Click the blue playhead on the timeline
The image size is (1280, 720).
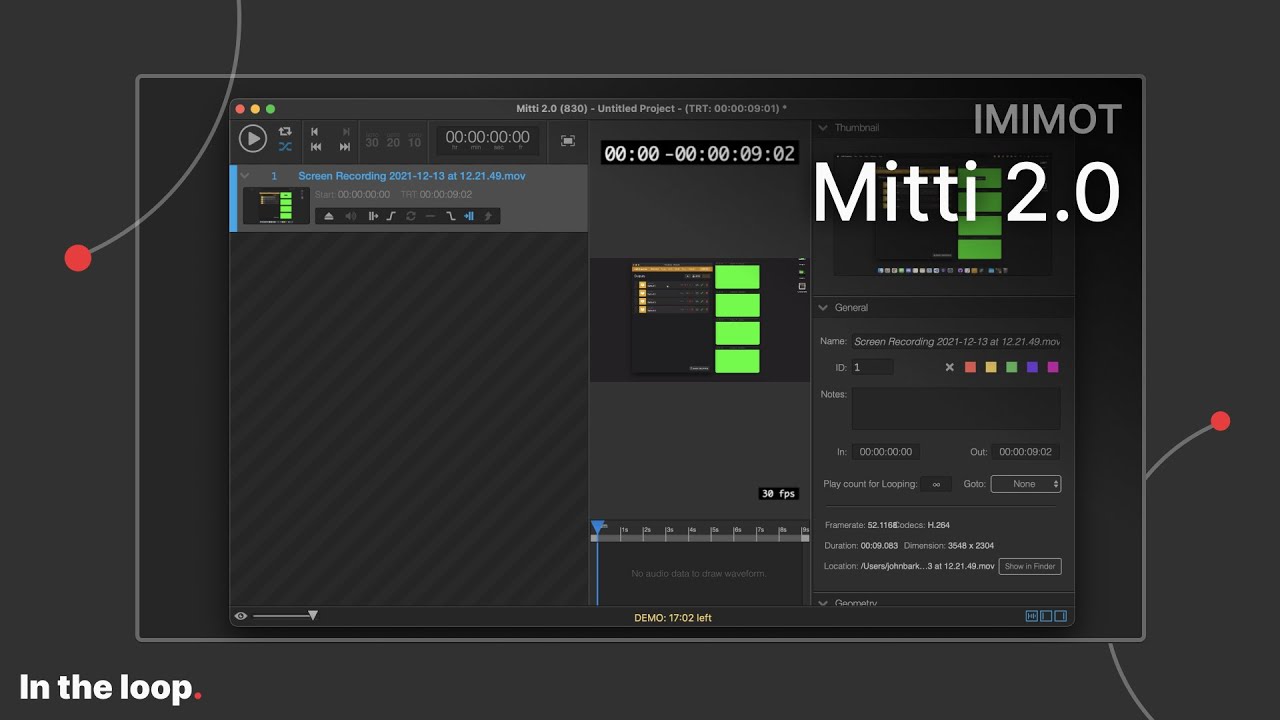(x=597, y=527)
